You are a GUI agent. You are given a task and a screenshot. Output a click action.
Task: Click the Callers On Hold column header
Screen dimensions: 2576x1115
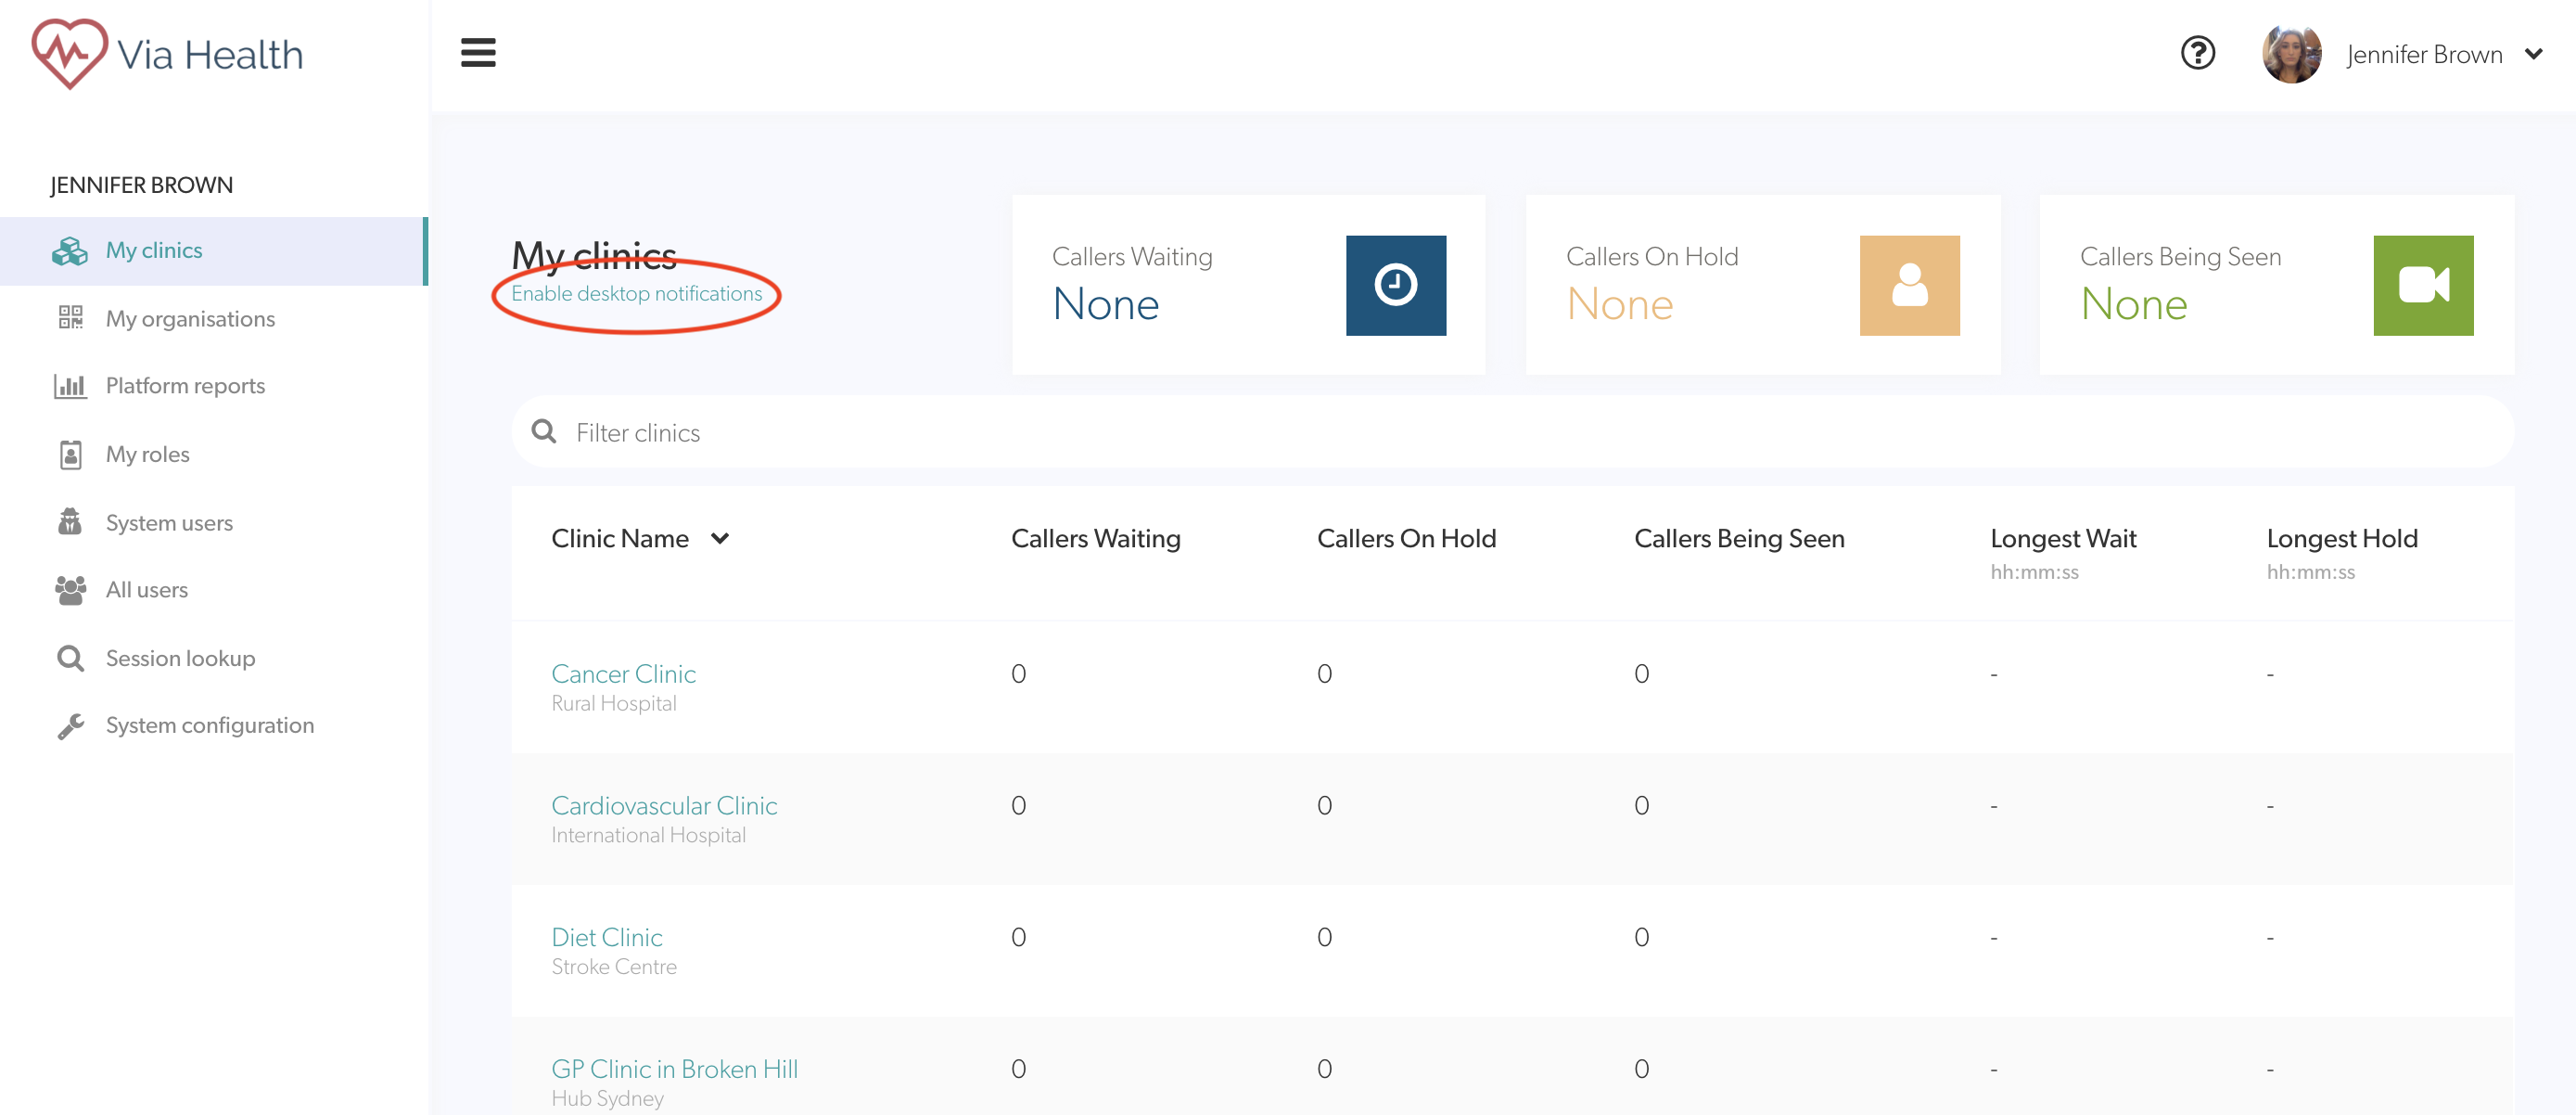tap(1406, 539)
